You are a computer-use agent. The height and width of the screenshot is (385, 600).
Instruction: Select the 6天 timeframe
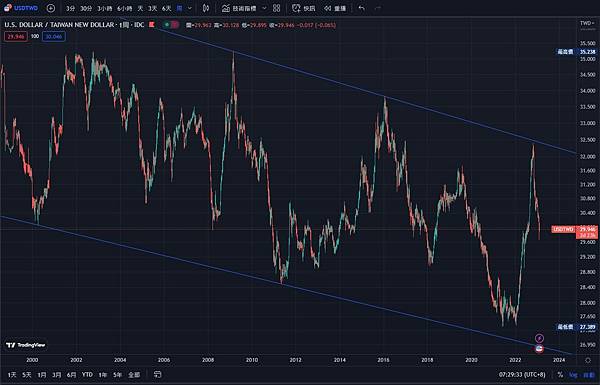[x=166, y=8]
